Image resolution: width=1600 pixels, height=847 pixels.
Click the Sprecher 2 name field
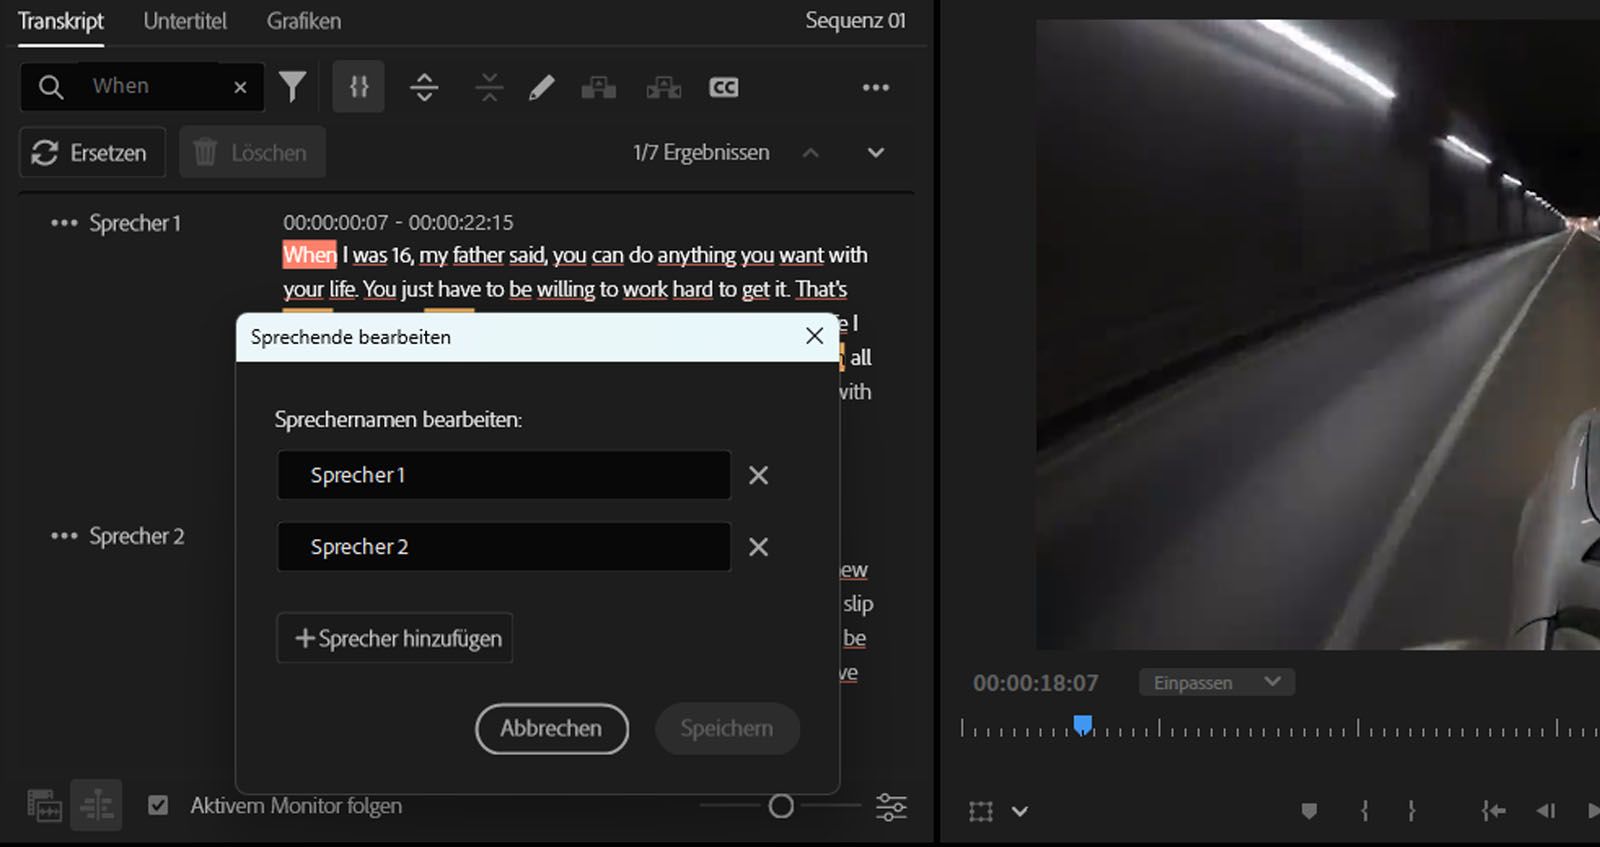click(x=504, y=547)
